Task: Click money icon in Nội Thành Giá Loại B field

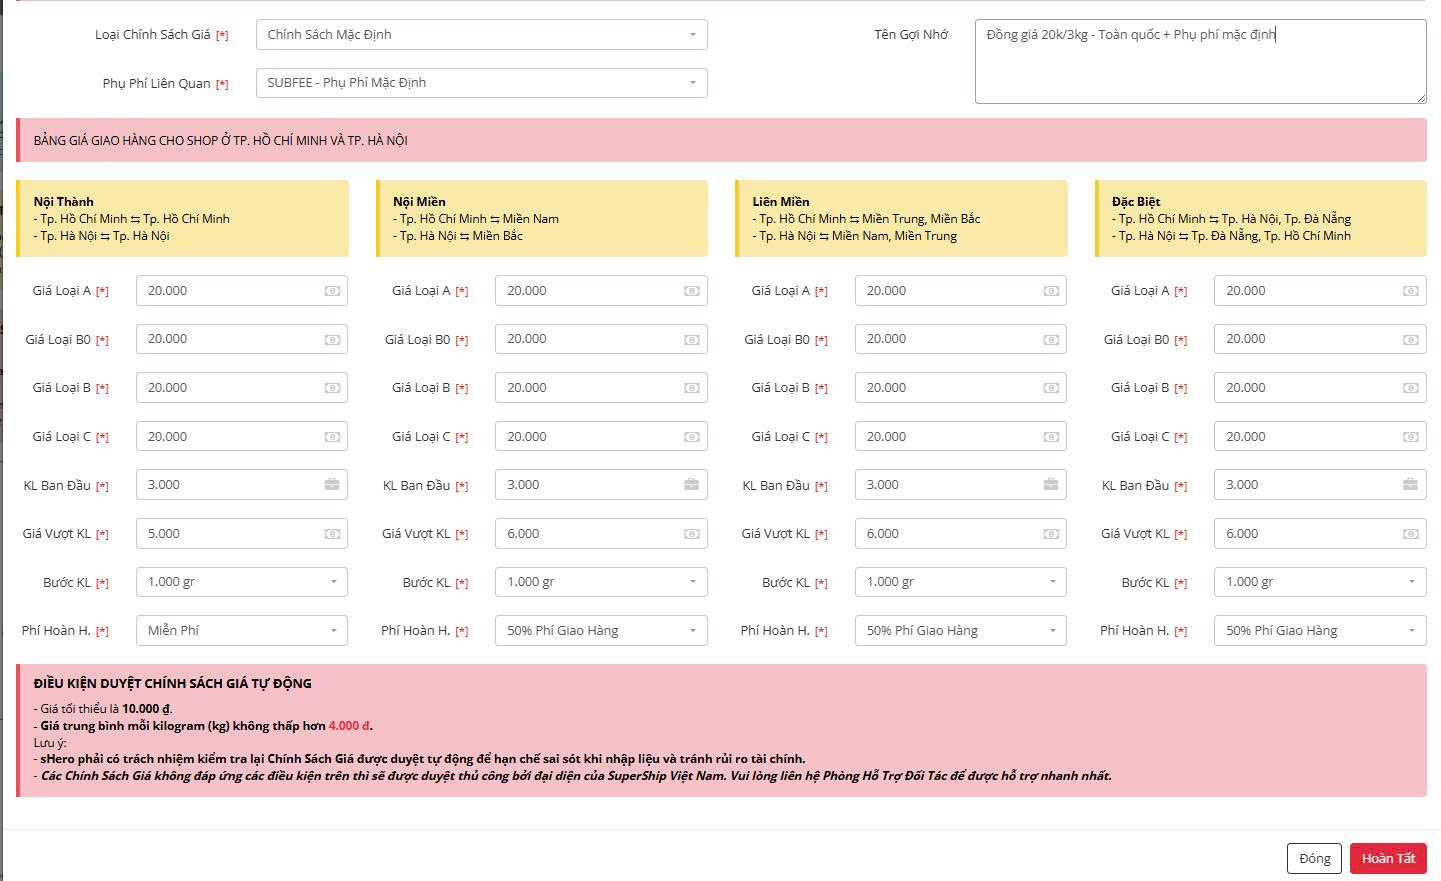Action: click(332, 388)
